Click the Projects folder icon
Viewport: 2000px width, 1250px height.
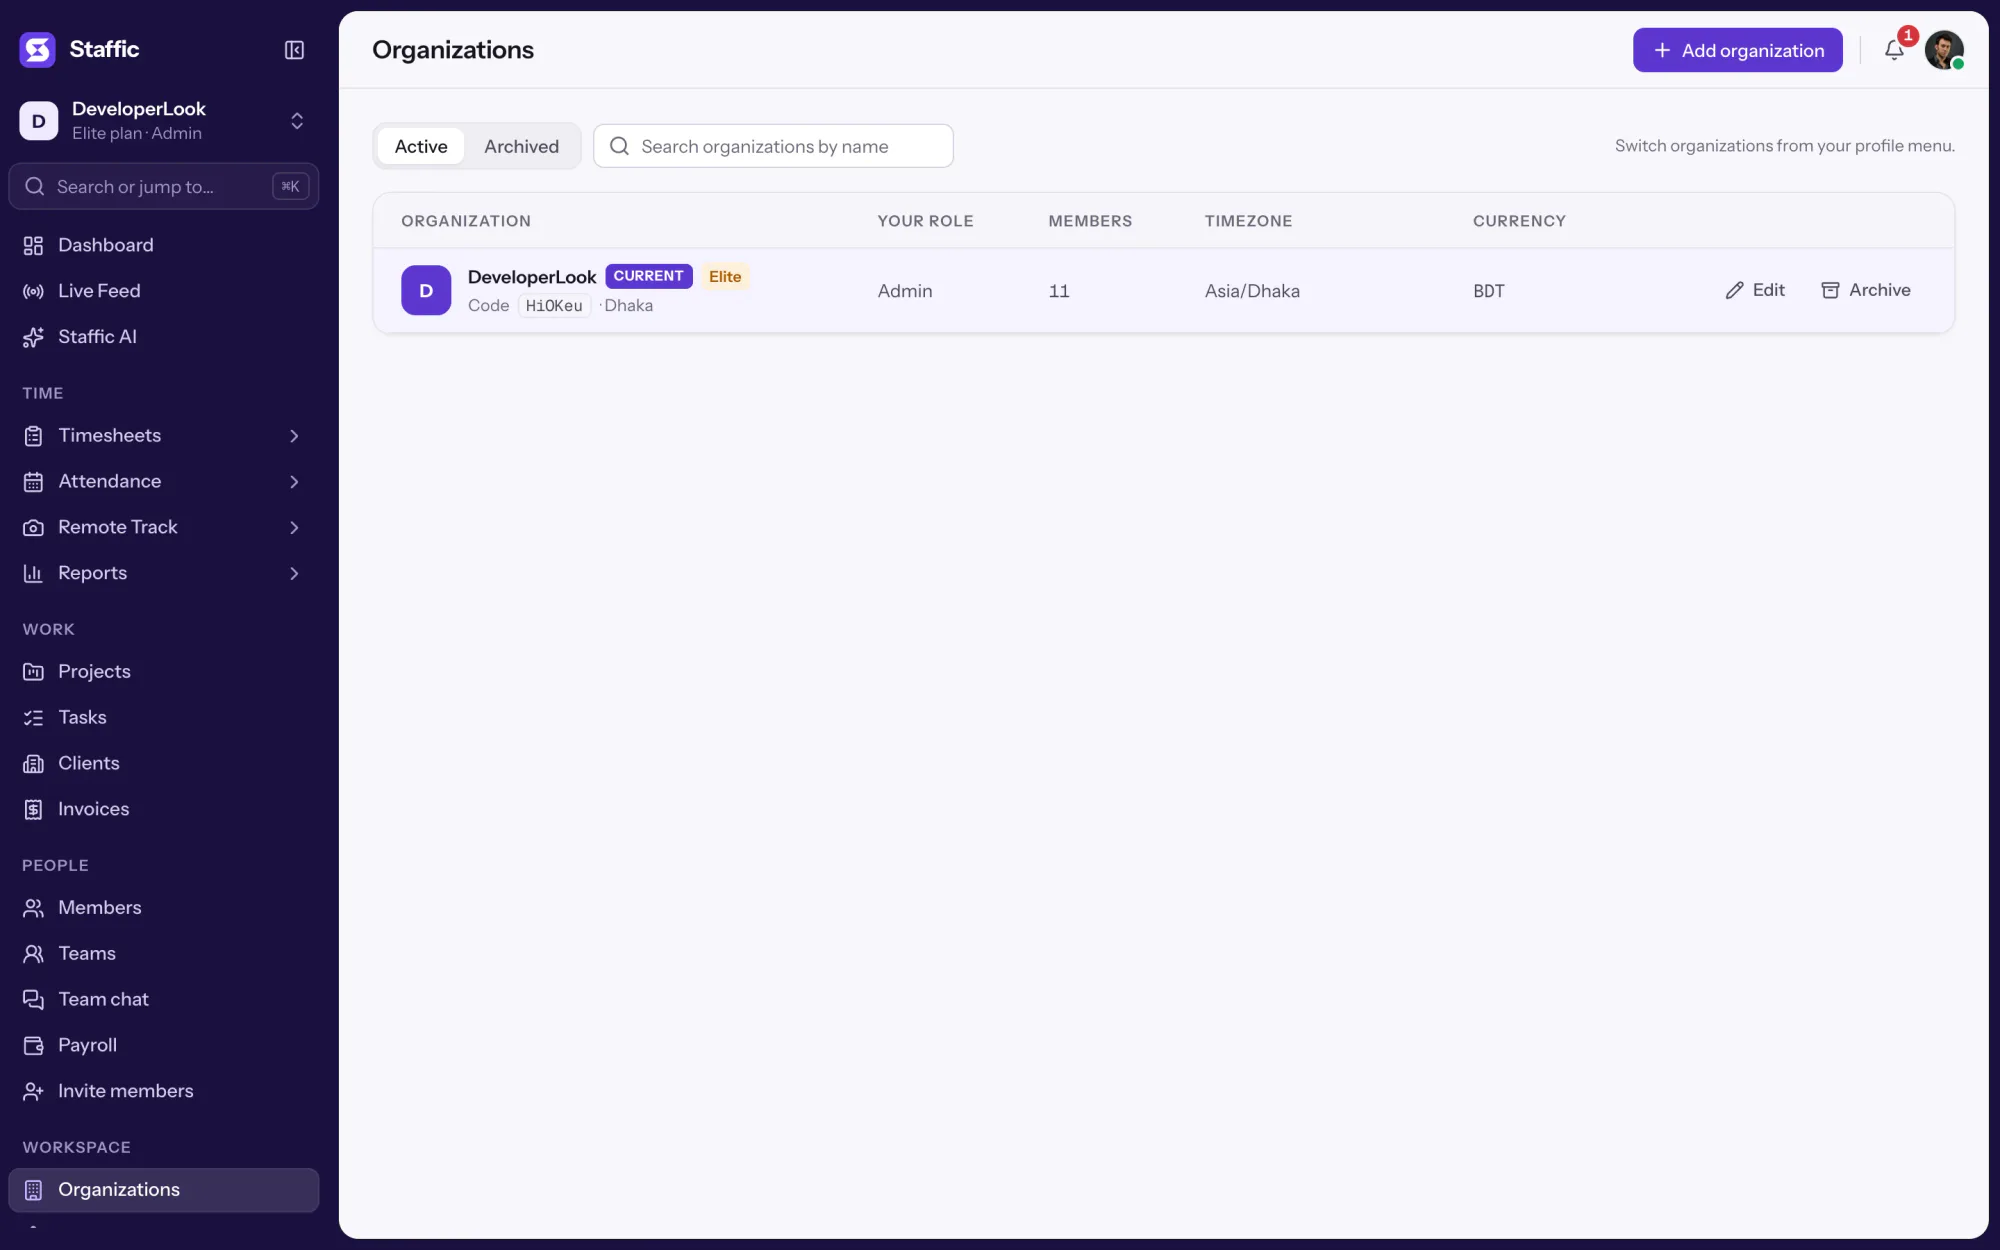pos(33,672)
